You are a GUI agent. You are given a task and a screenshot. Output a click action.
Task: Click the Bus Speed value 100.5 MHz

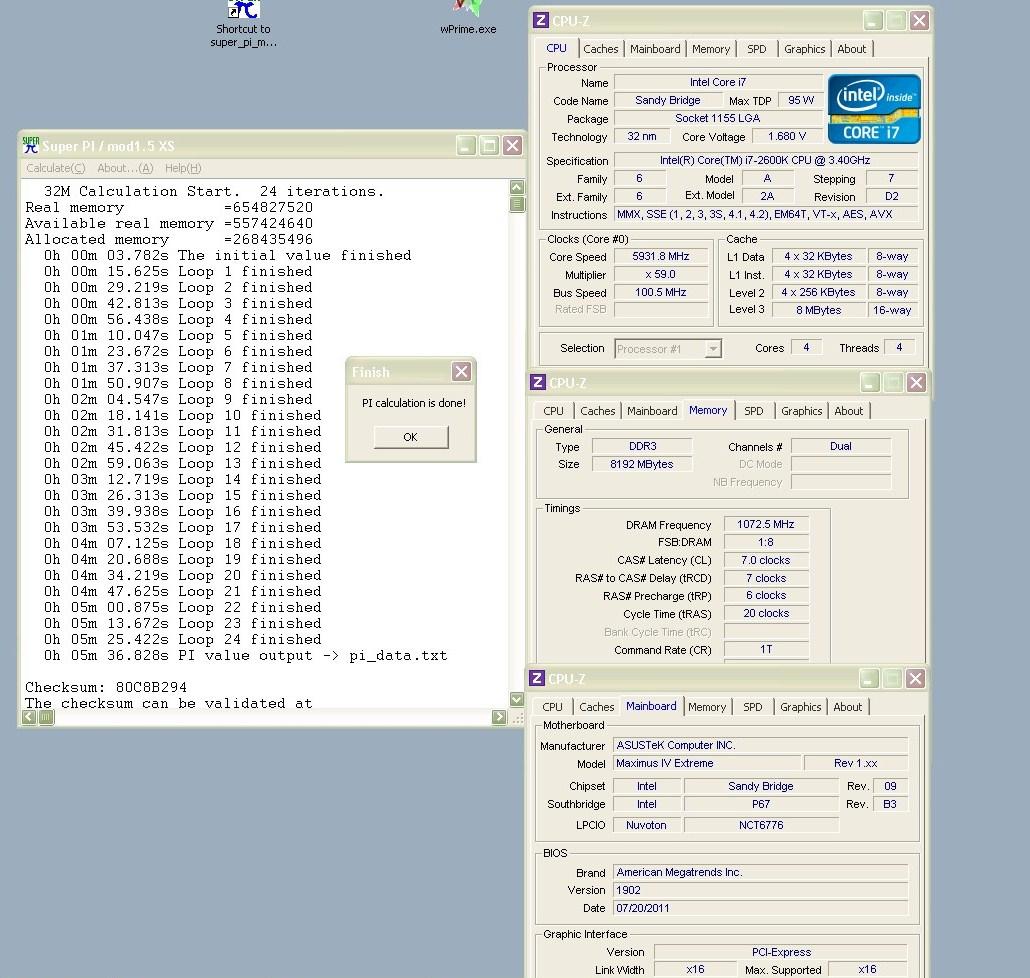click(661, 292)
